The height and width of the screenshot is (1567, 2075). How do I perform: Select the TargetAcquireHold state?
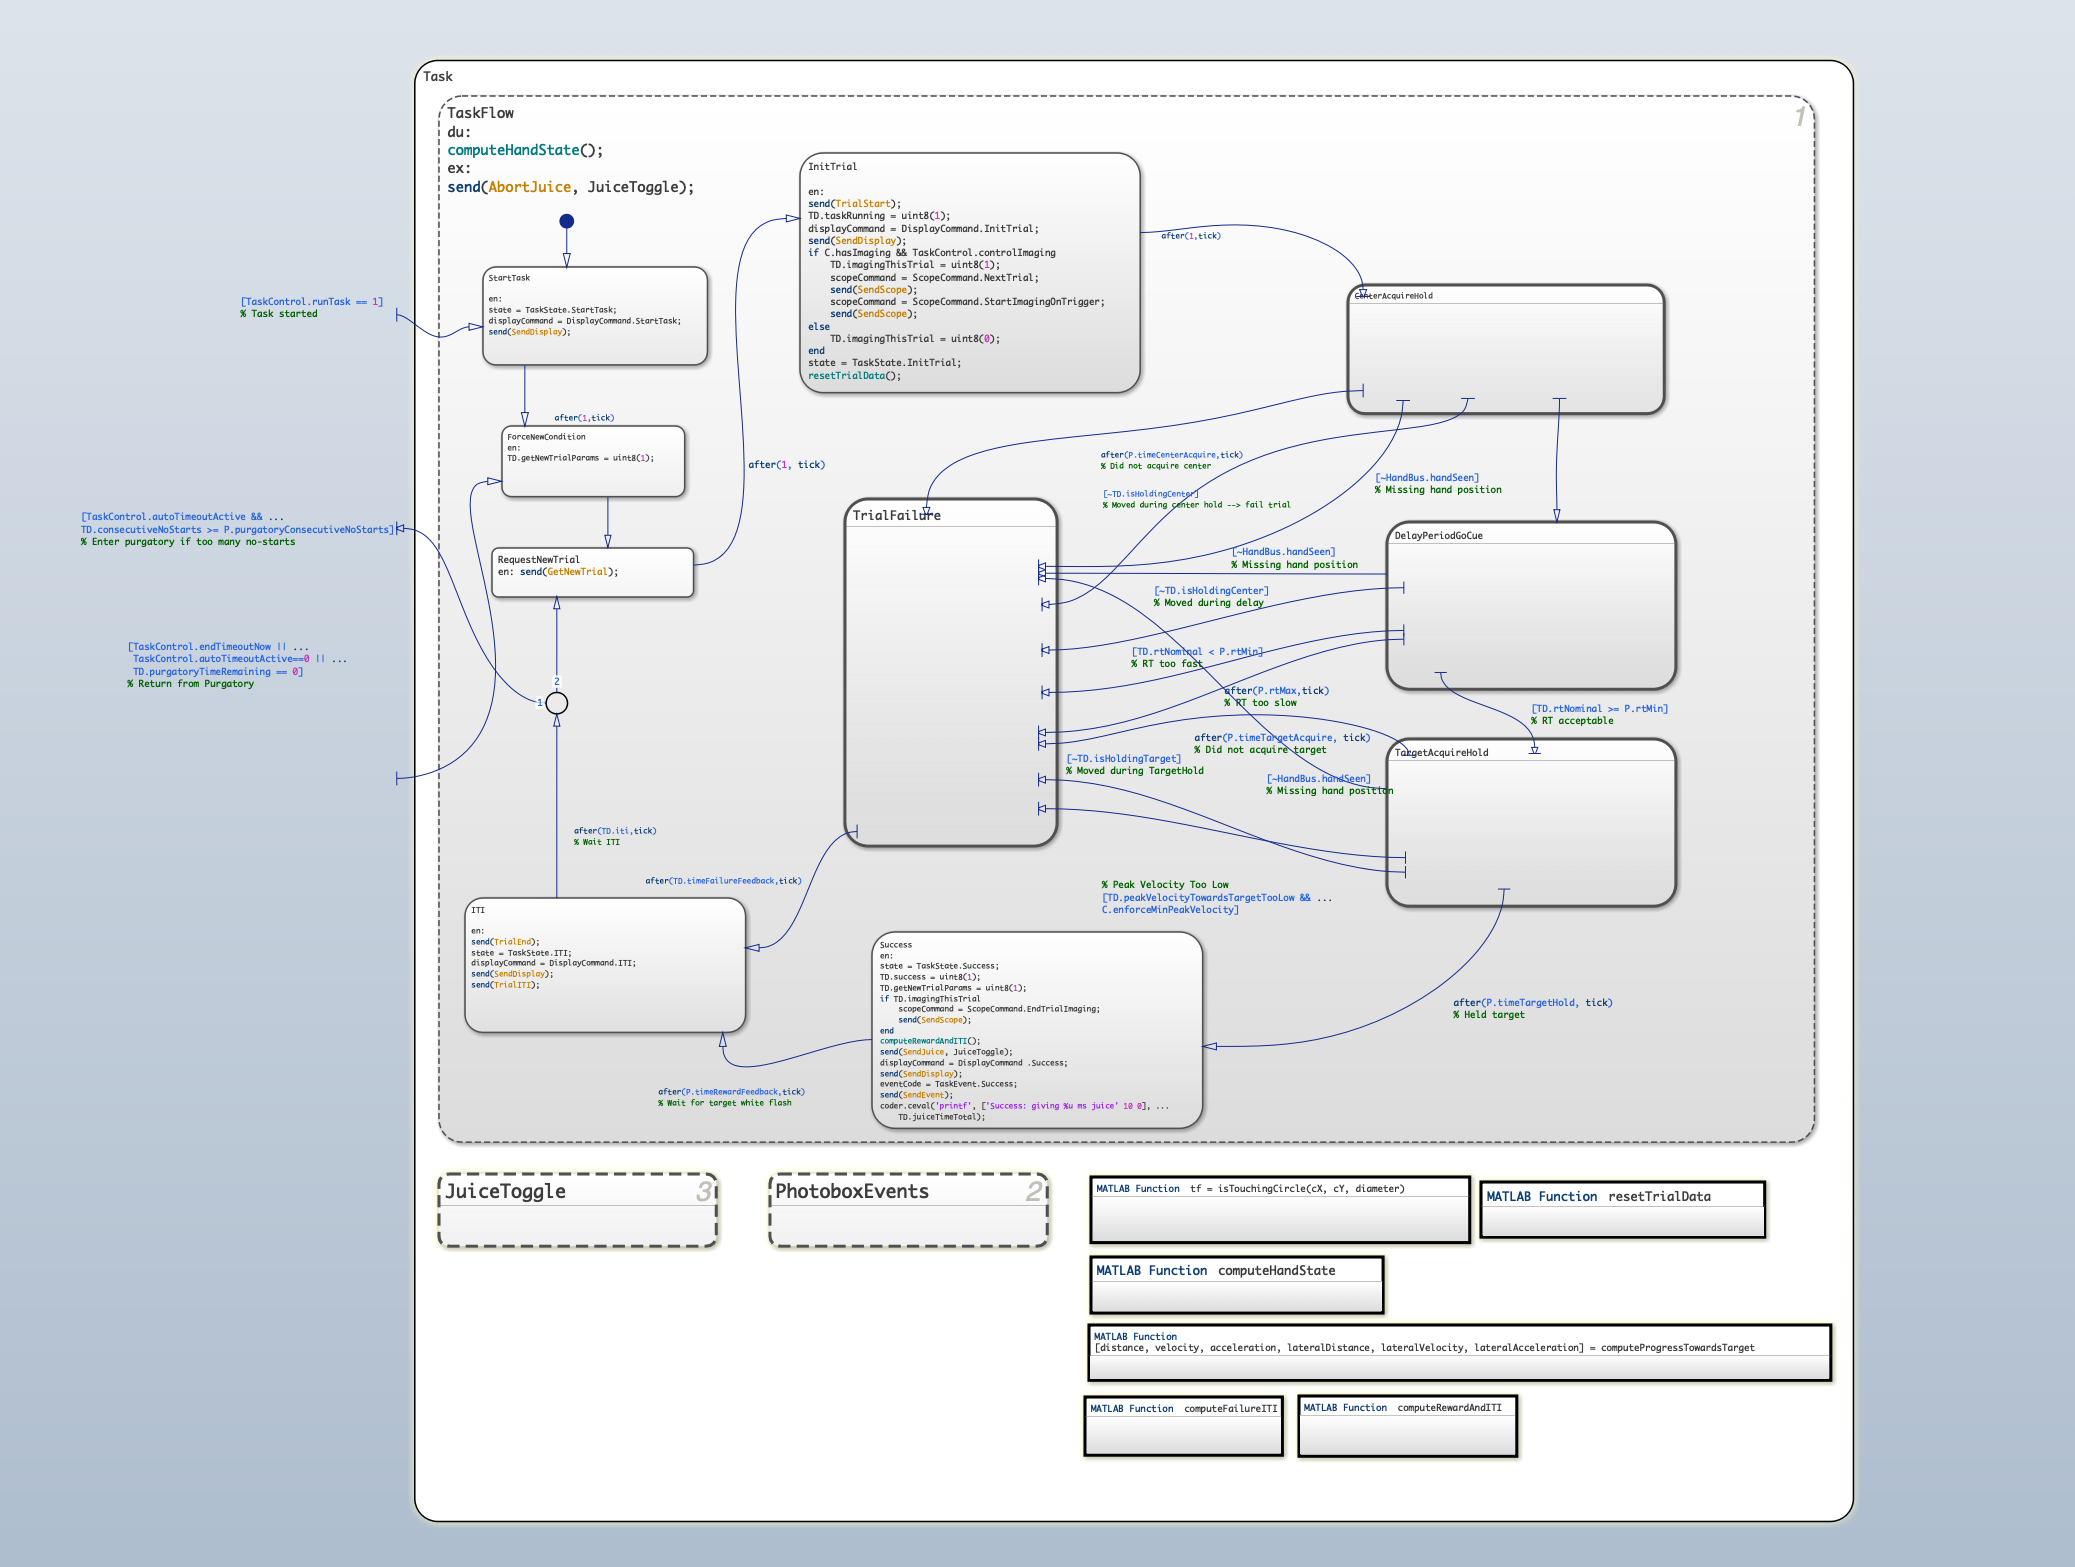(1530, 822)
